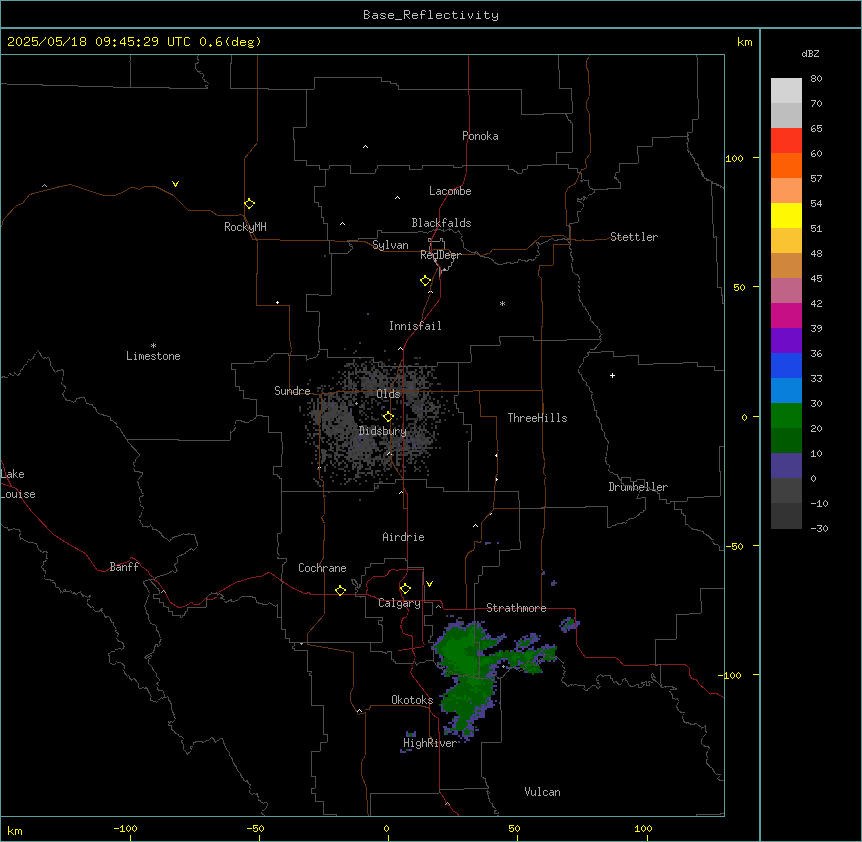Screen dimensions: 862x842
Task: Click the RockyMH map label
Action: pyautogui.click(x=245, y=227)
